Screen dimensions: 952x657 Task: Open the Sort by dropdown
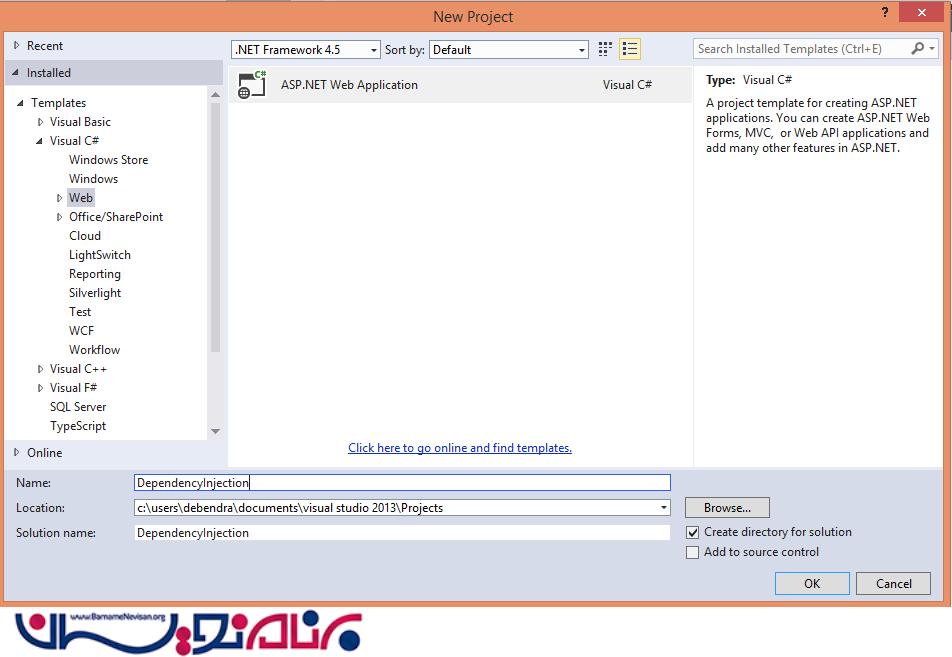(x=582, y=50)
